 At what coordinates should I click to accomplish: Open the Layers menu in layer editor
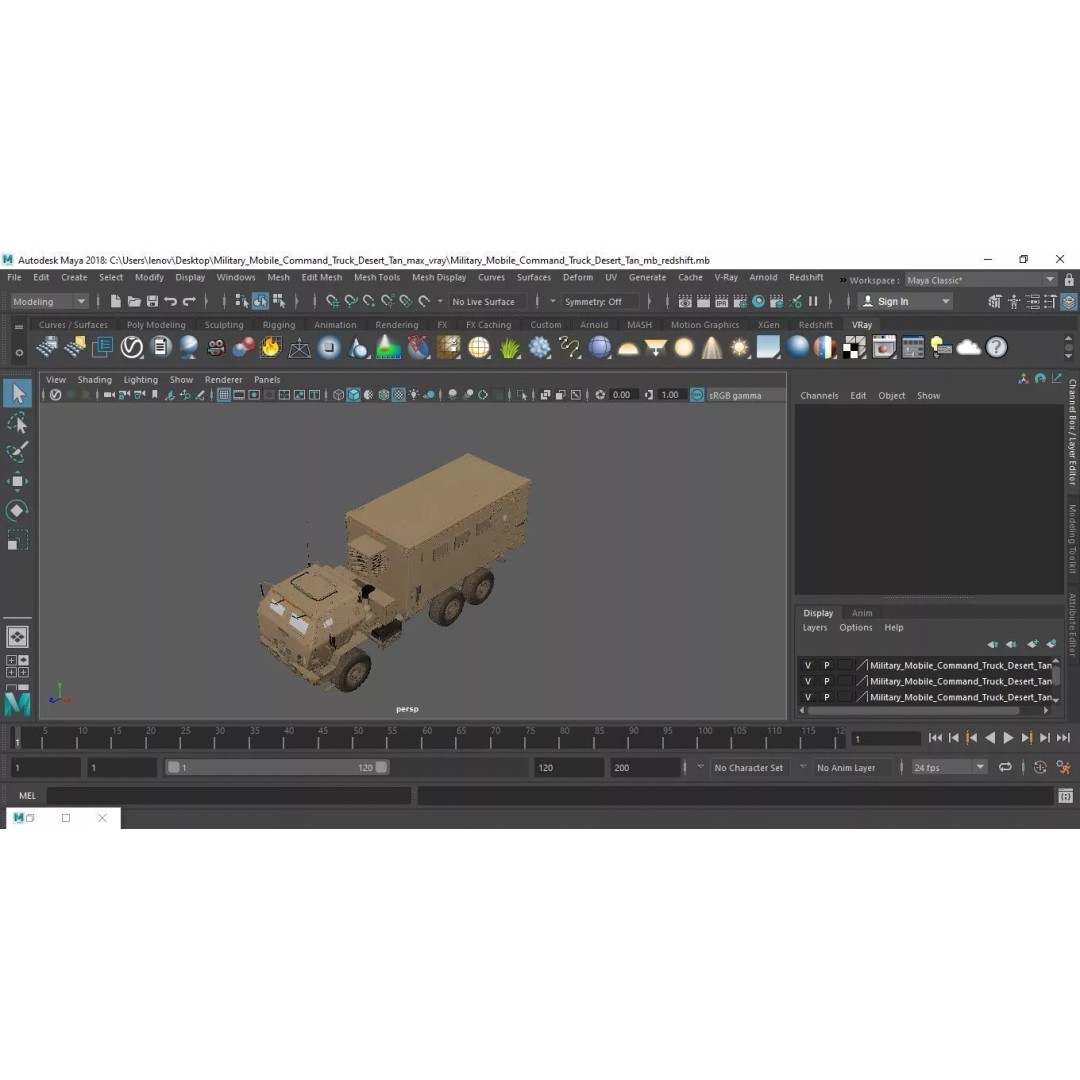[815, 627]
